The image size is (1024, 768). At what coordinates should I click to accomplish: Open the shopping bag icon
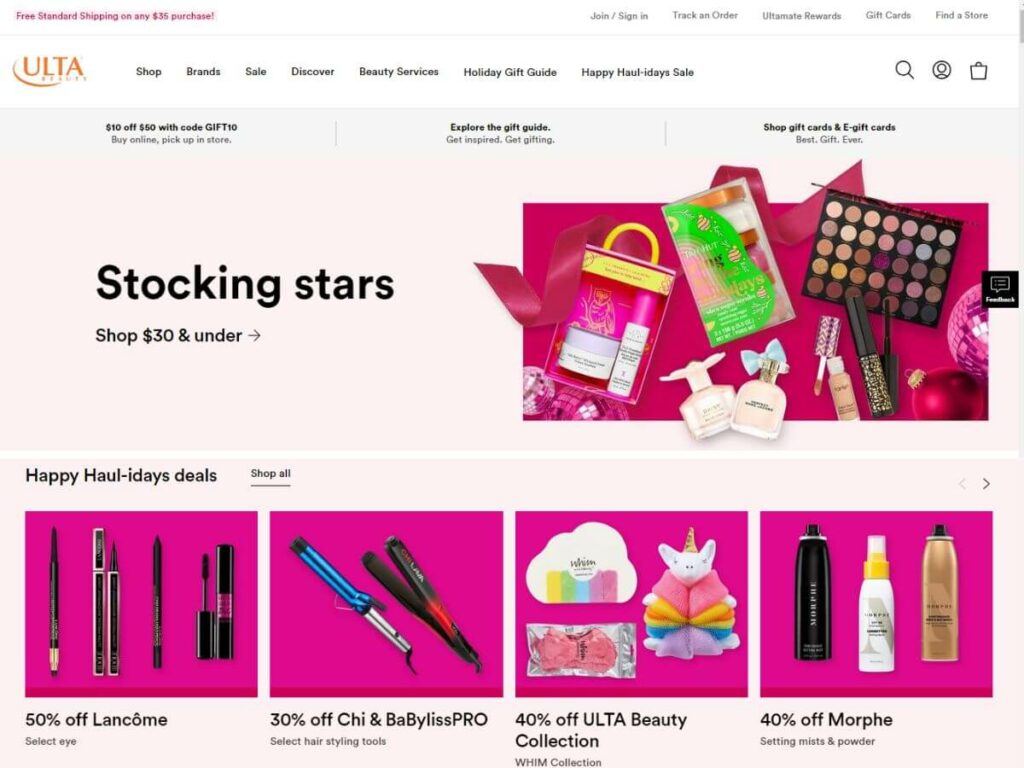[978, 71]
